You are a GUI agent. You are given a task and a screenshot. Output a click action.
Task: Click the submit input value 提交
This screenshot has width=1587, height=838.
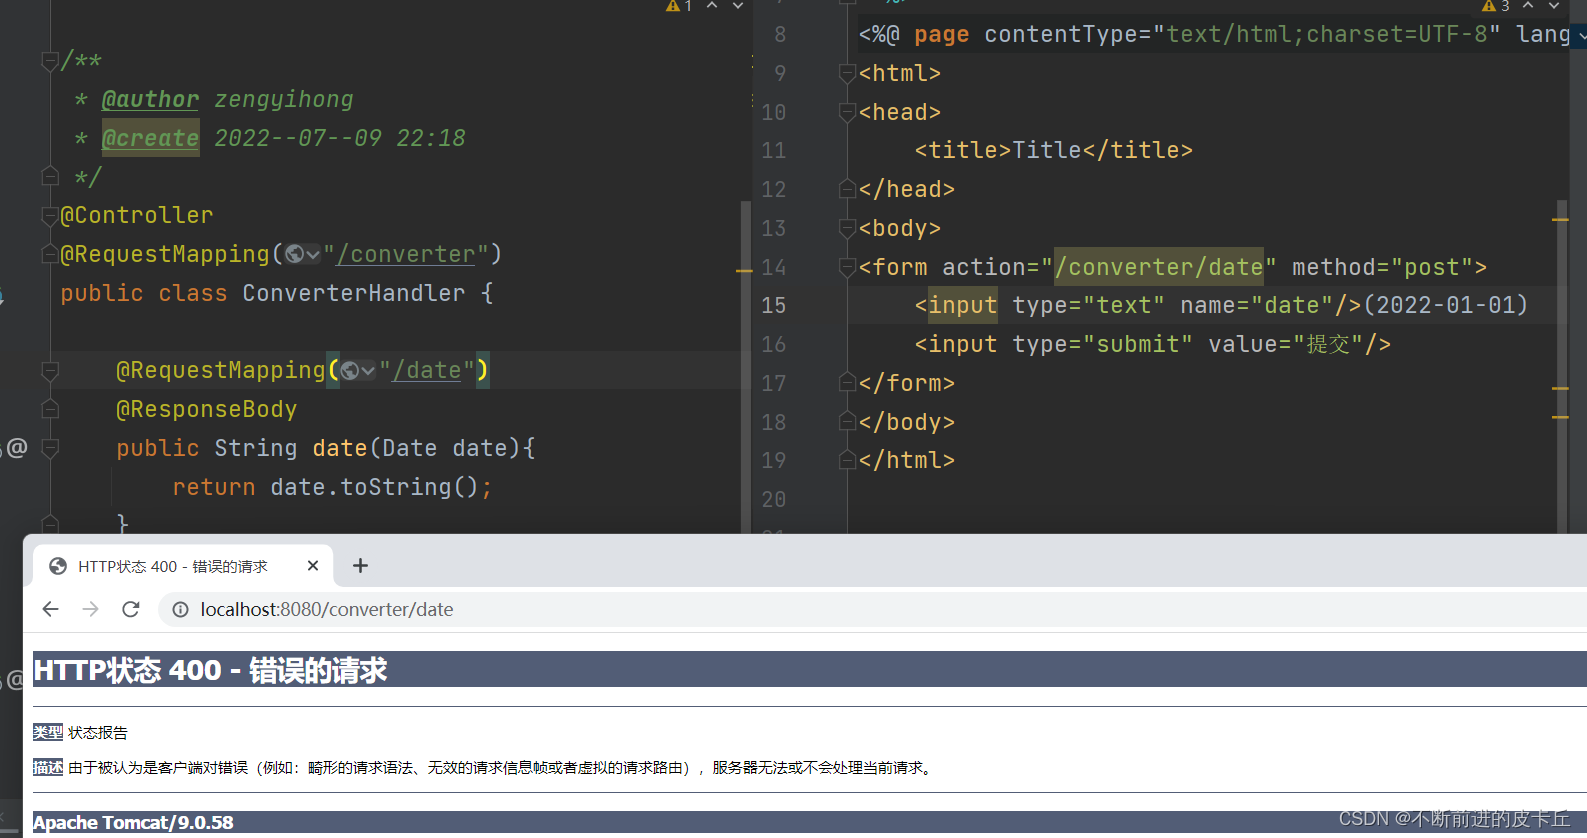[x=1328, y=344]
